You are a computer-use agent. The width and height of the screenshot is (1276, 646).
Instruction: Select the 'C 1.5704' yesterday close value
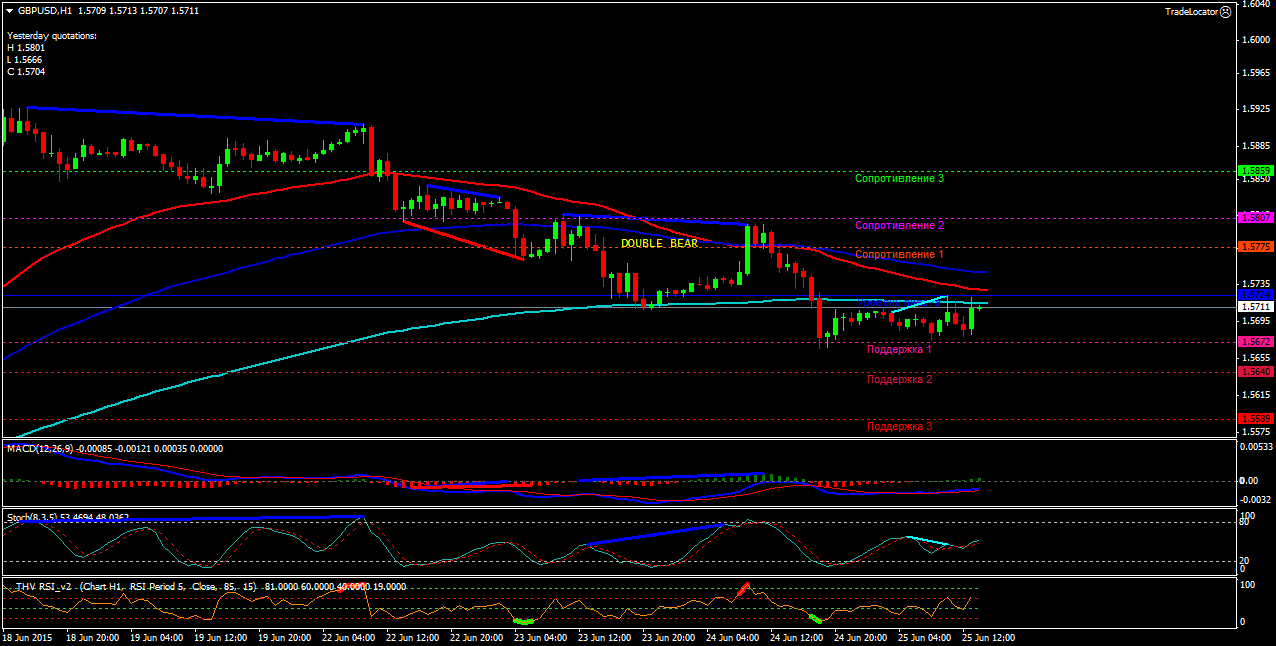(26, 71)
